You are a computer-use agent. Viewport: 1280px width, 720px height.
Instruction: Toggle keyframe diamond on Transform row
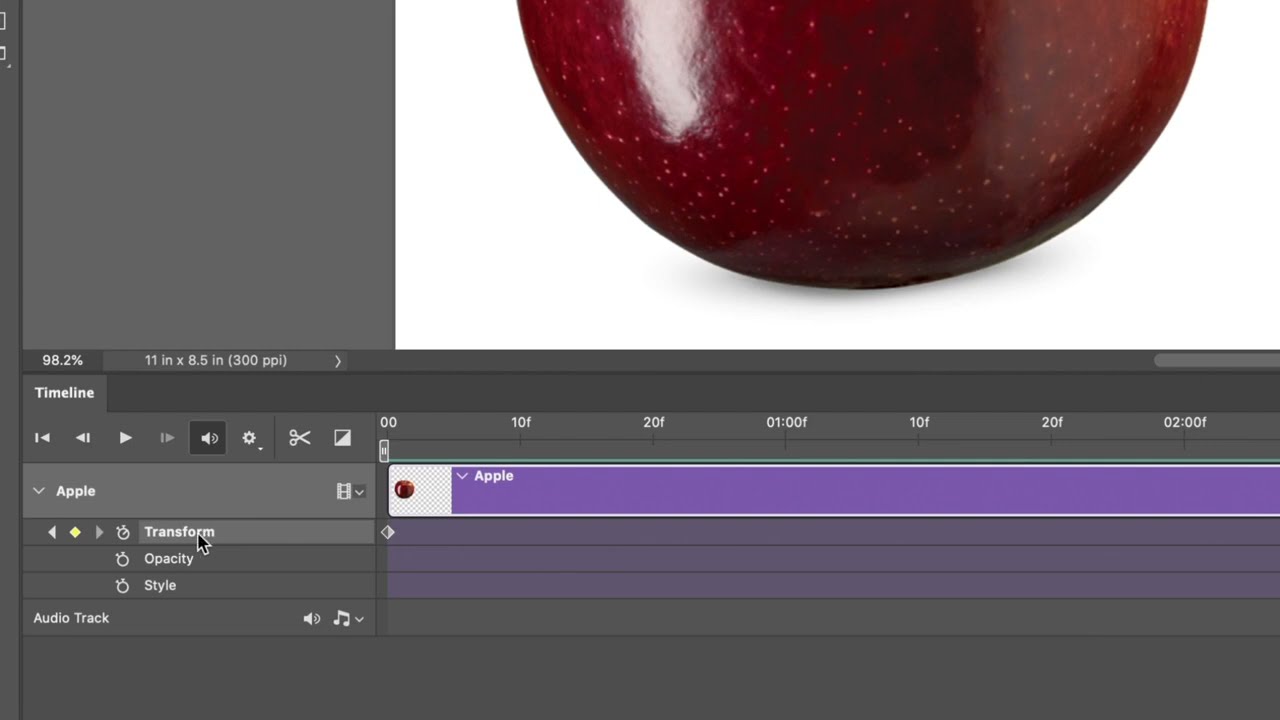pyautogui.click(x=75, y=532)
